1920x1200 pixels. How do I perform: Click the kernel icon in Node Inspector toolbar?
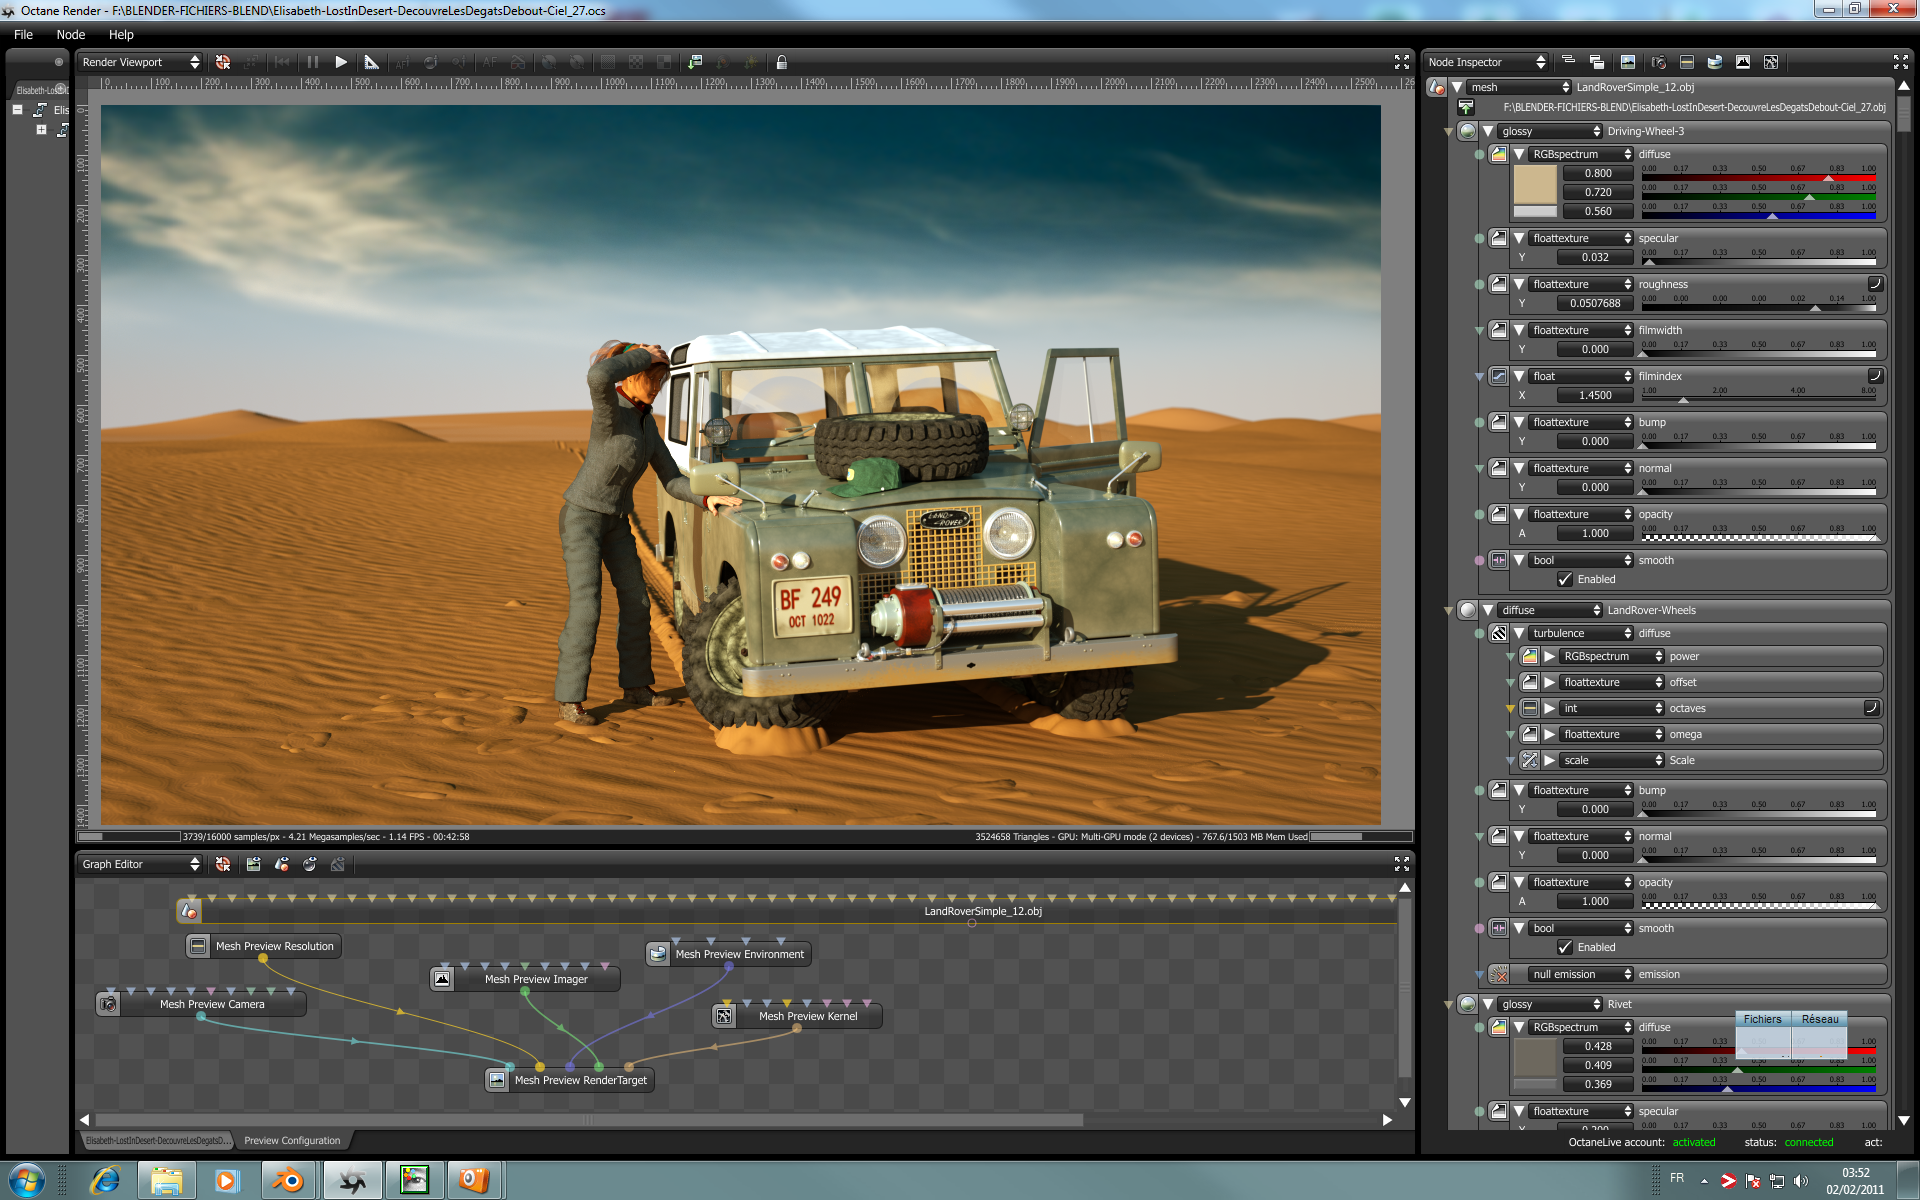click(1771, 62)
